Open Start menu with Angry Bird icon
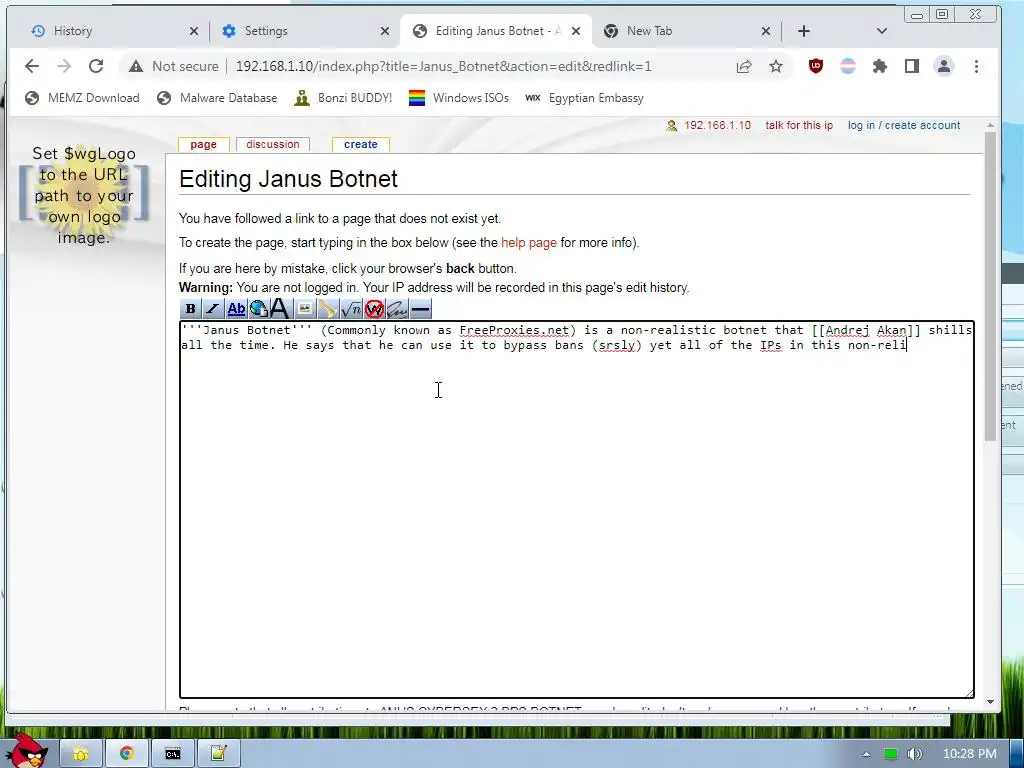1024x768 pixels. (26, 751)
